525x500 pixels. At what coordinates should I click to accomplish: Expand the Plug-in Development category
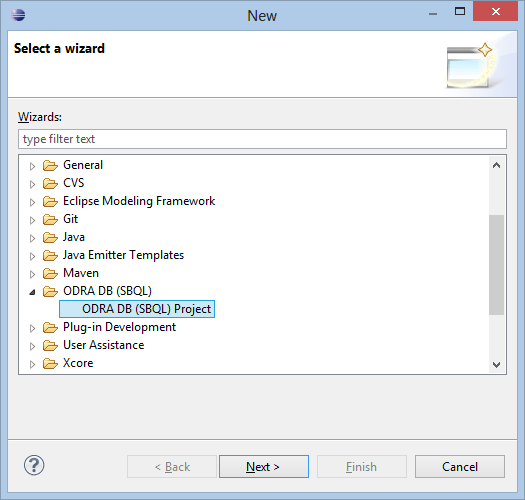click(32, 329)
